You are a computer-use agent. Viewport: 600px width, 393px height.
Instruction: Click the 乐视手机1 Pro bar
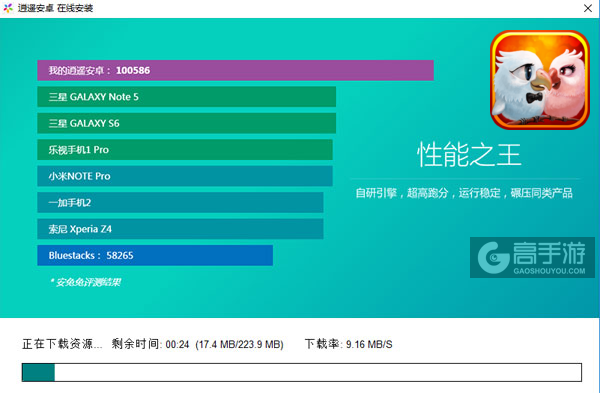[x=185, y=150]
